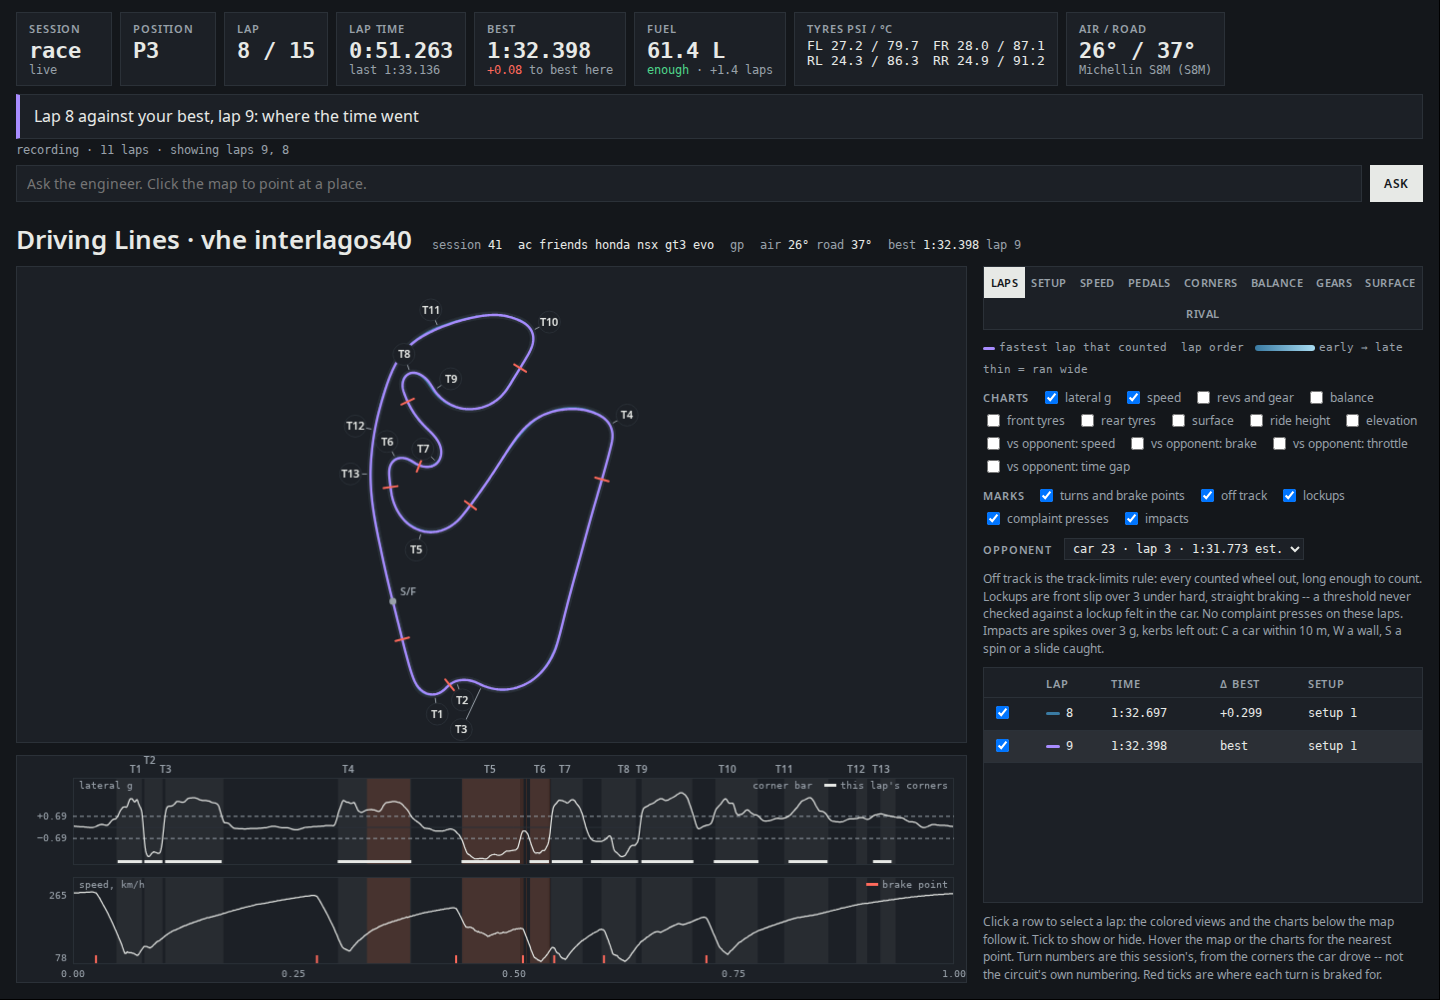Click the BEST 1:32.398 tile
The image size is (1440, 1000).
click(550, 49)
